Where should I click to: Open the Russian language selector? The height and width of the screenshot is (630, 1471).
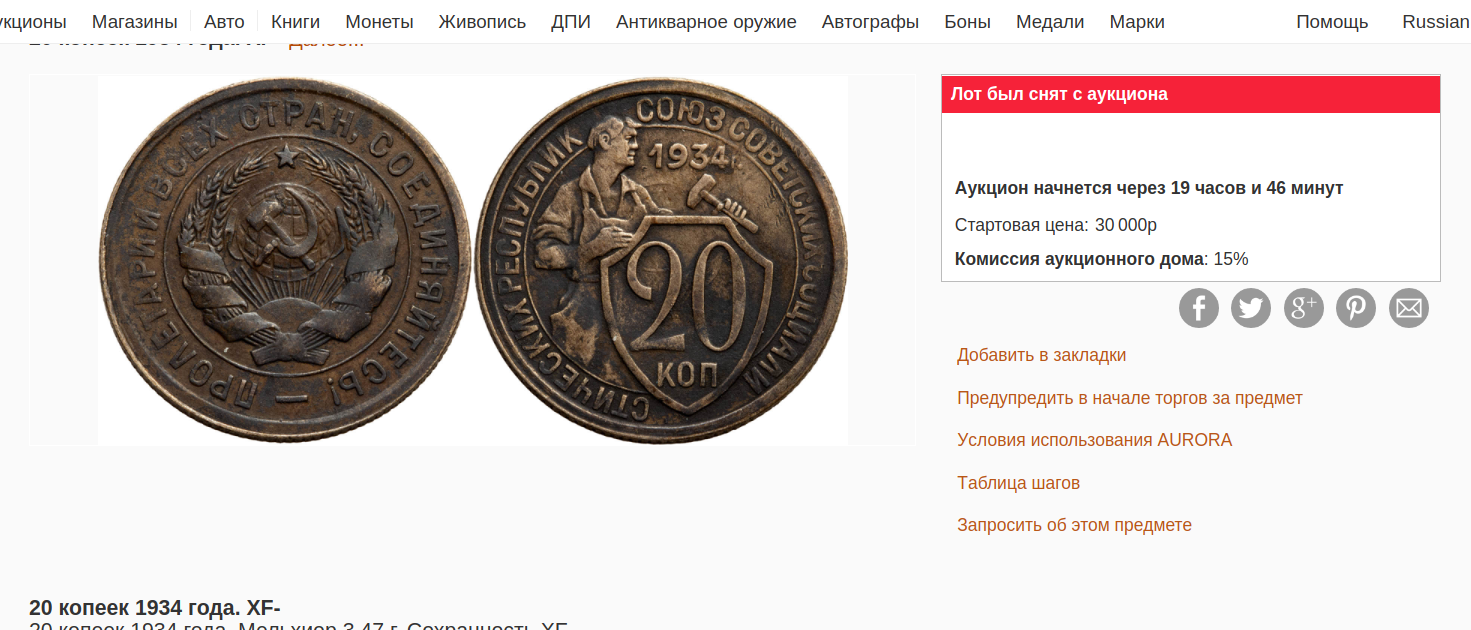pyautogui.click(x=1436, y=22)
